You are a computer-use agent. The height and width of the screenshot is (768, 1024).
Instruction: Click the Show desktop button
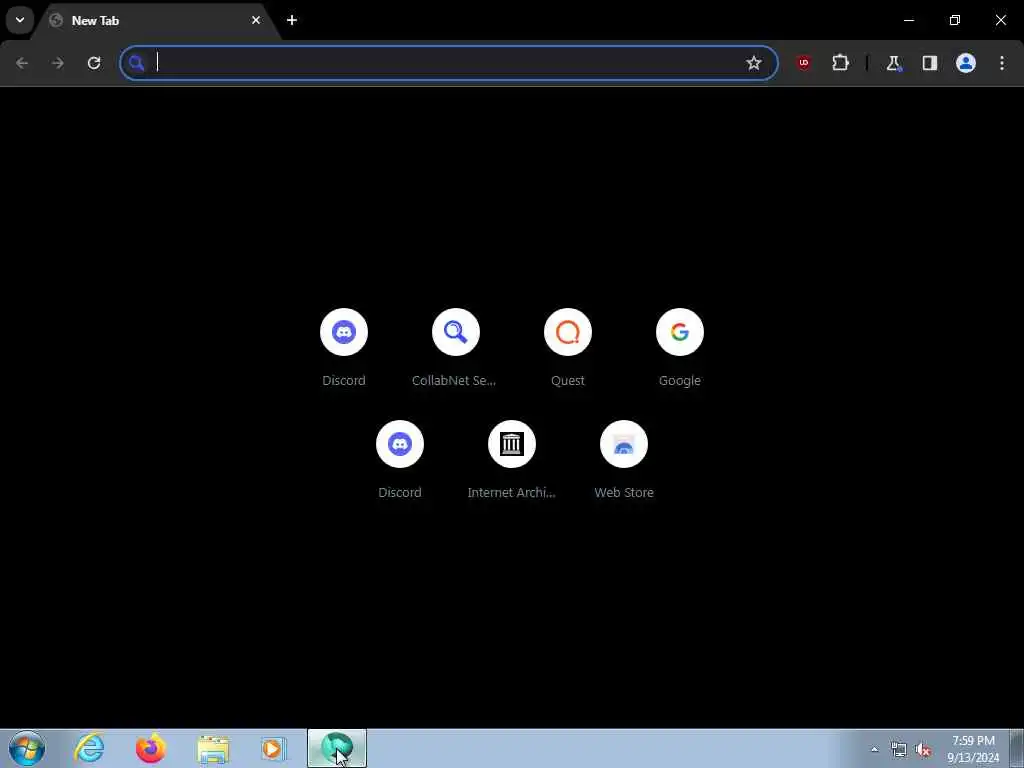(1017, 748)
